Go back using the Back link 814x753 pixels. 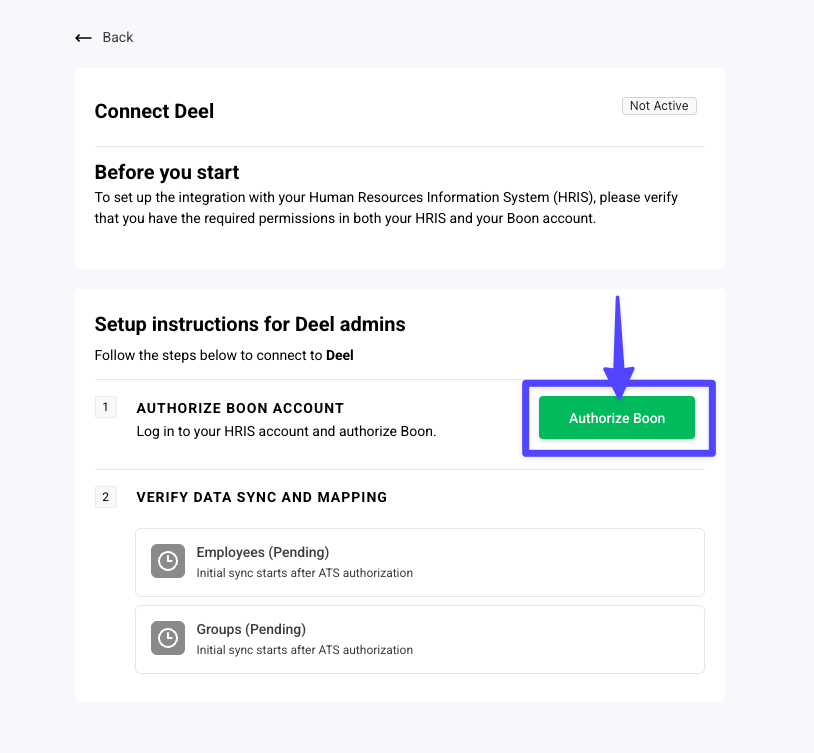[x=117, y=38]
